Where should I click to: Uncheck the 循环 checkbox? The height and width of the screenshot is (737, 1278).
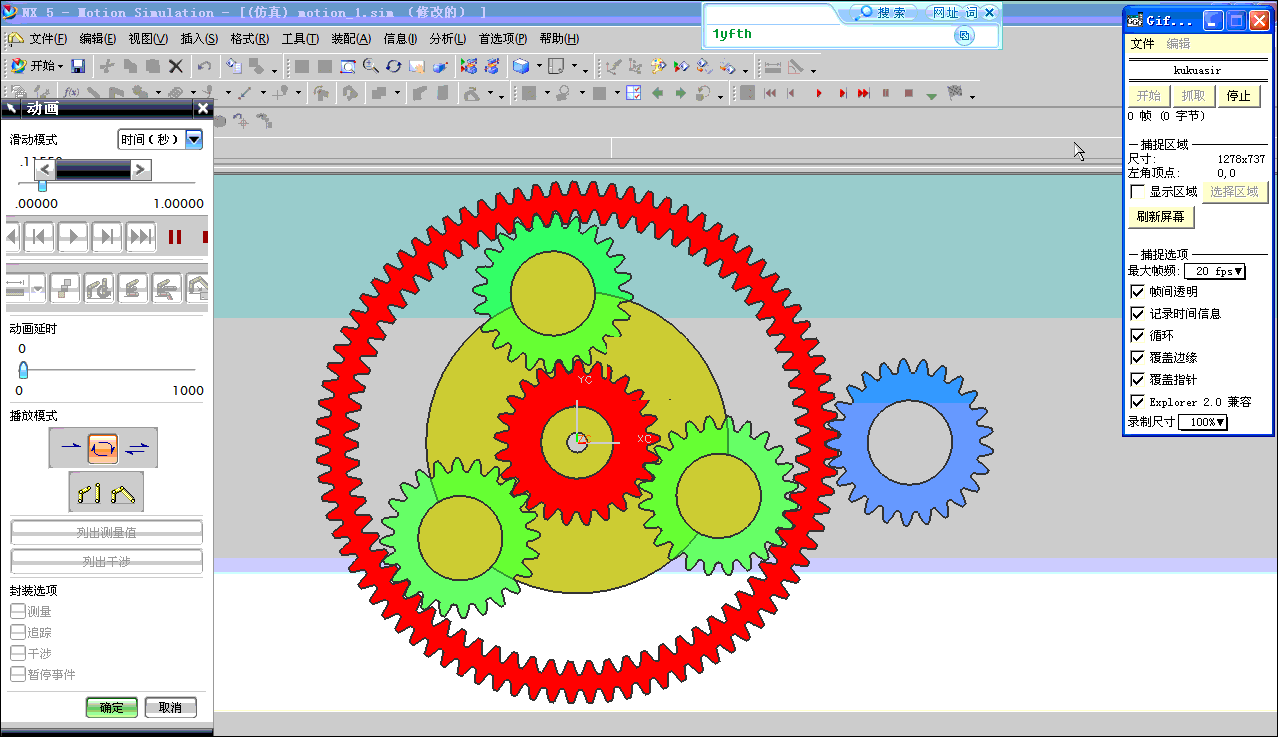[x=1137, y=336]
